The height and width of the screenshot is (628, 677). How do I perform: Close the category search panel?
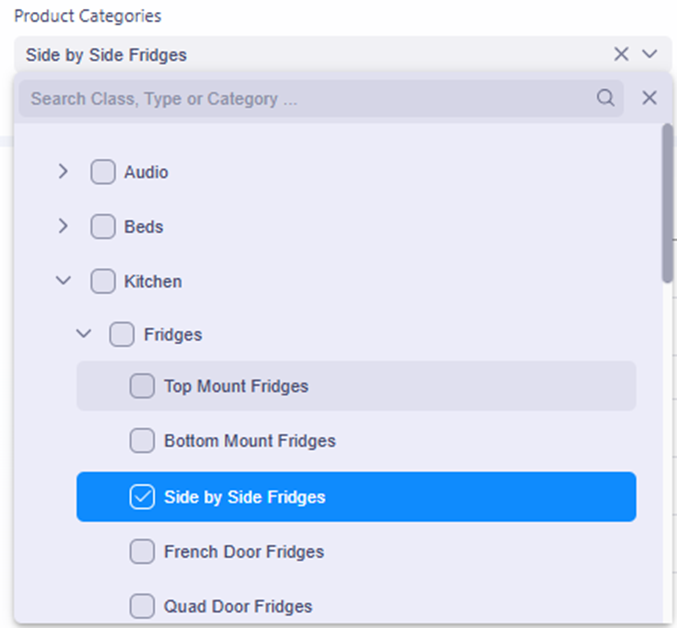[649, 98]
